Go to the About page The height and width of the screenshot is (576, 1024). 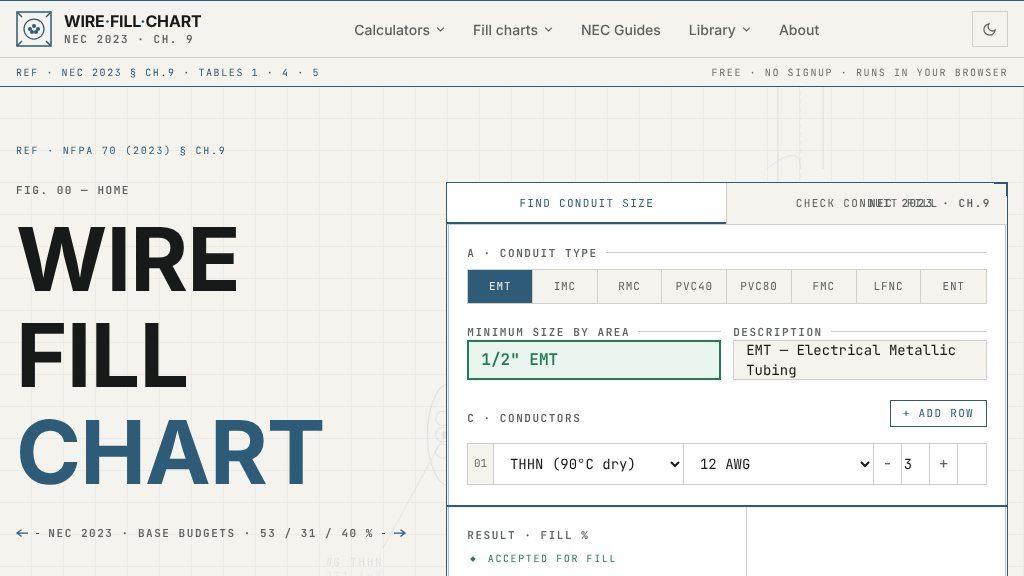[x=799, y=30]
